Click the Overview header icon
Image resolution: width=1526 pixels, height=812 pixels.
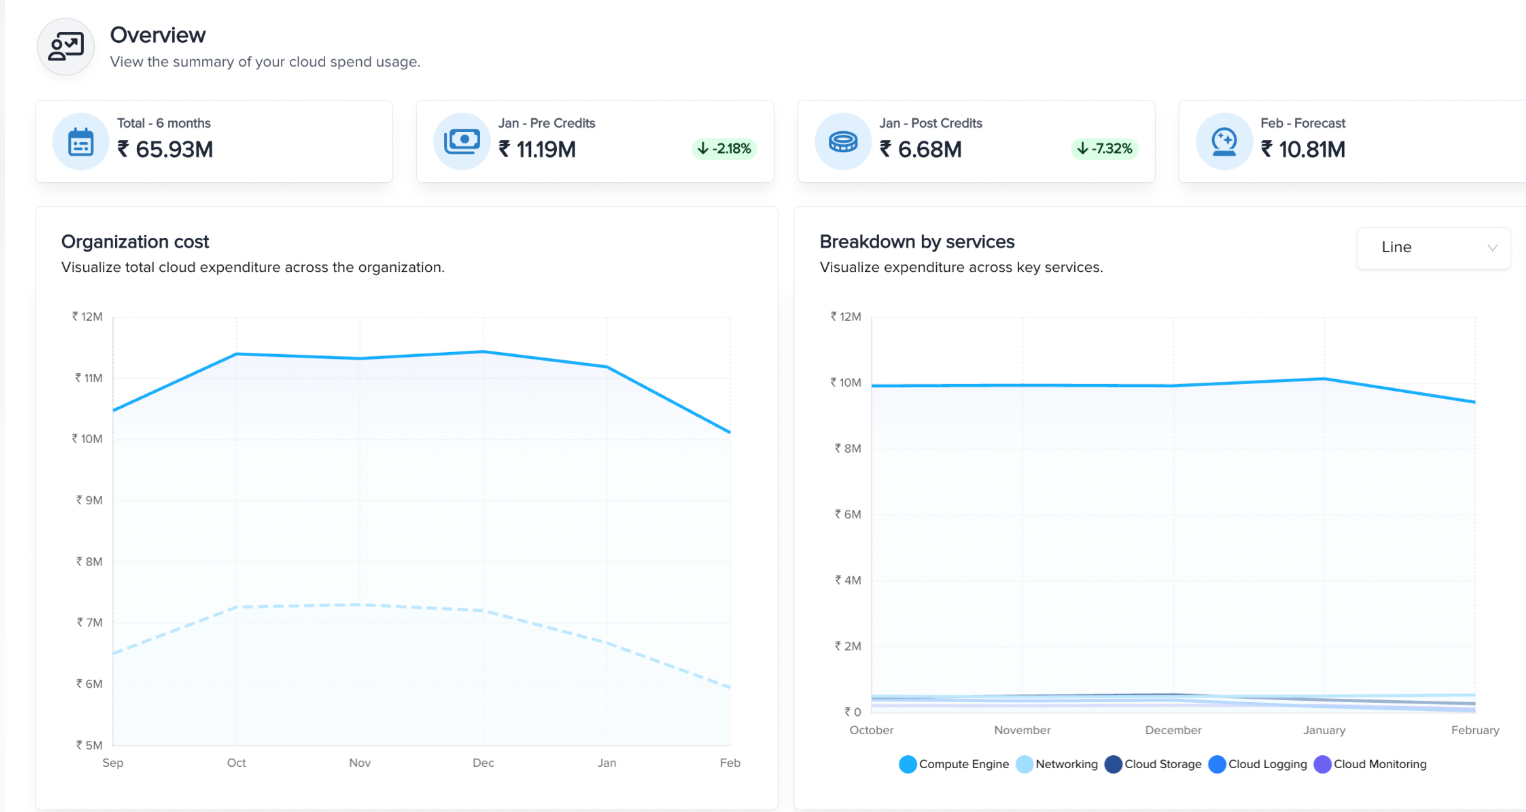coord(66,47)
